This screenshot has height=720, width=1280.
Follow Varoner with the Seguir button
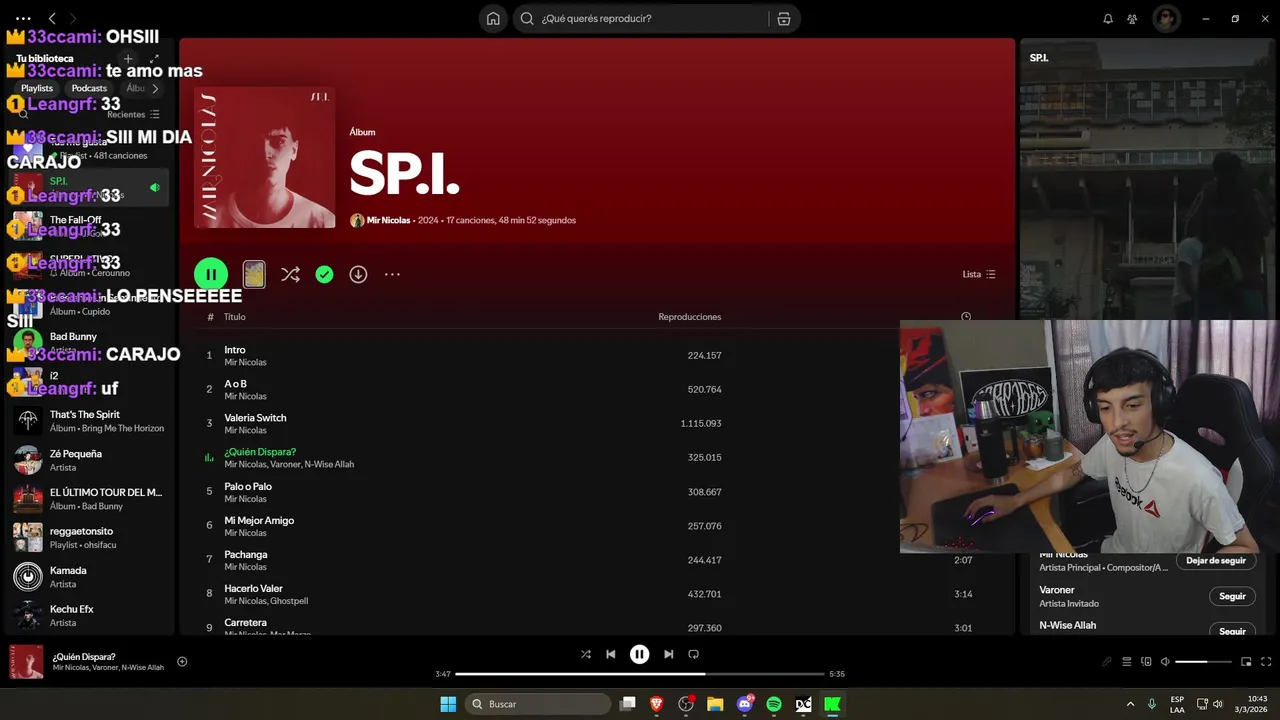coord(1232,596)
